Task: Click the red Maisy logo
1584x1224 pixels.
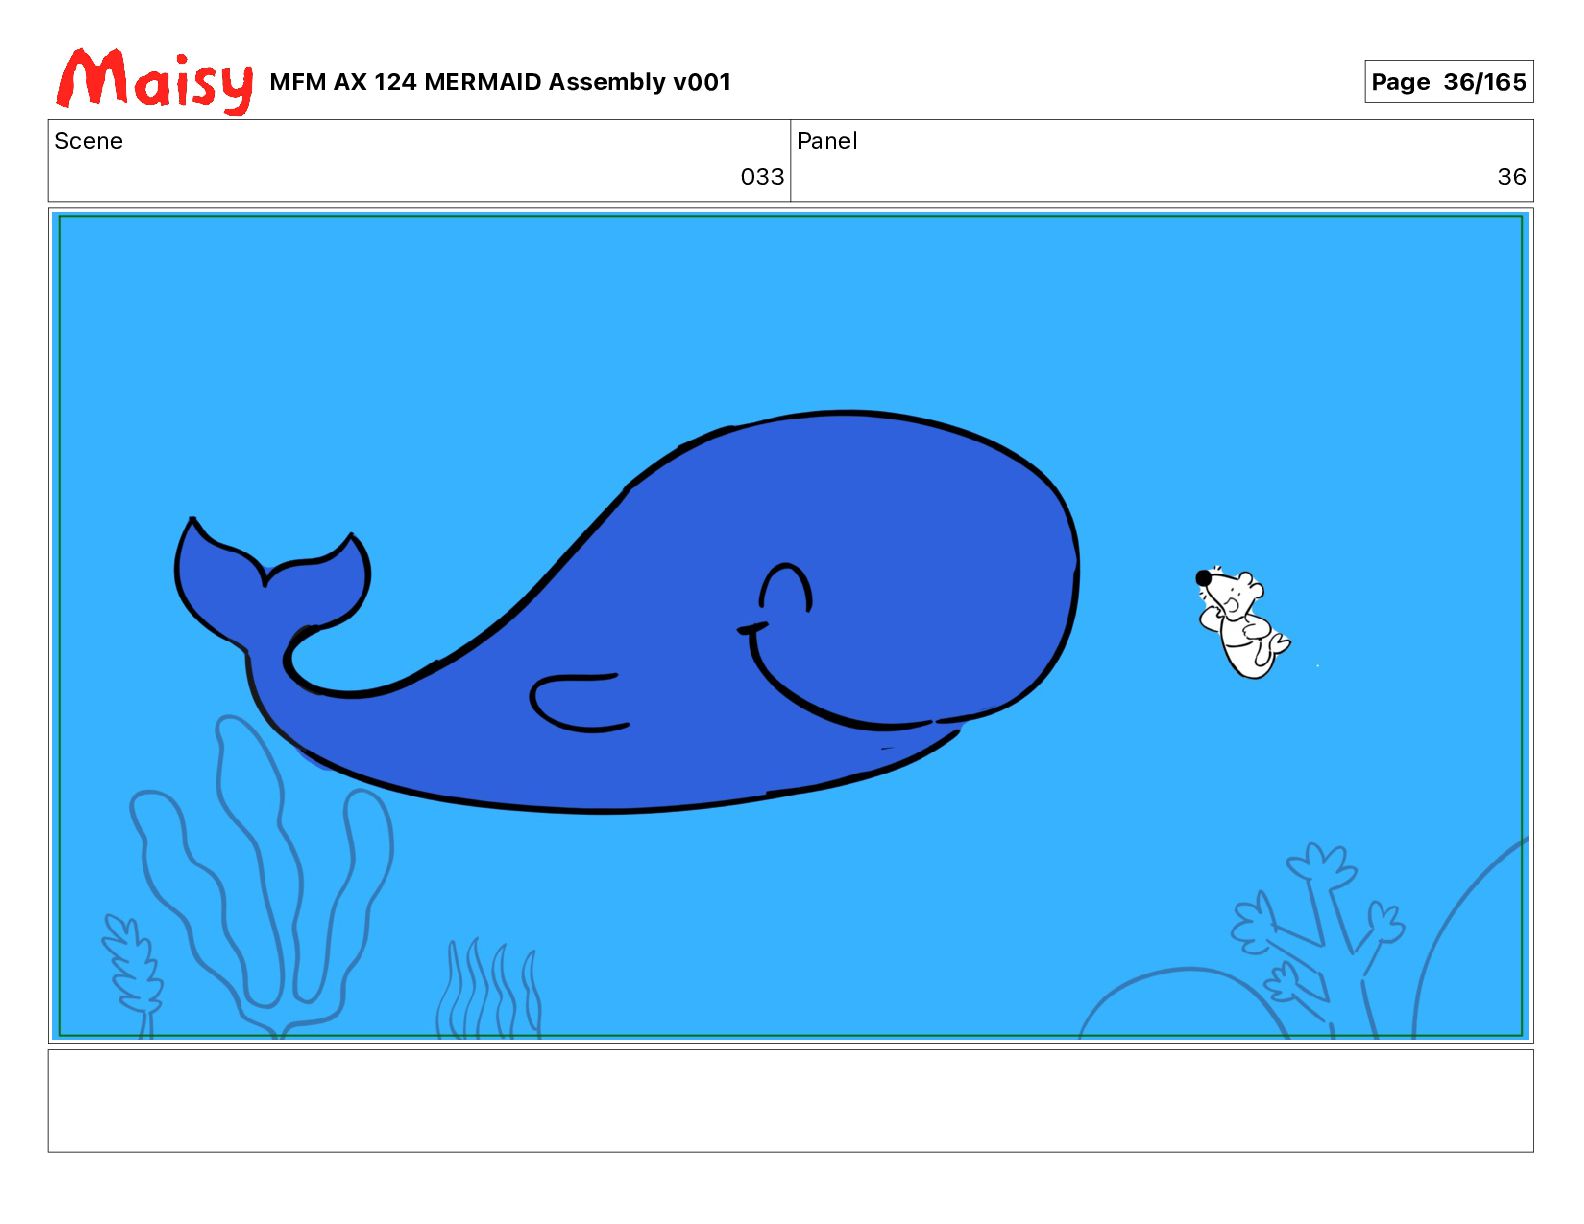Action: pyautogui.click(x=155, y=80)
